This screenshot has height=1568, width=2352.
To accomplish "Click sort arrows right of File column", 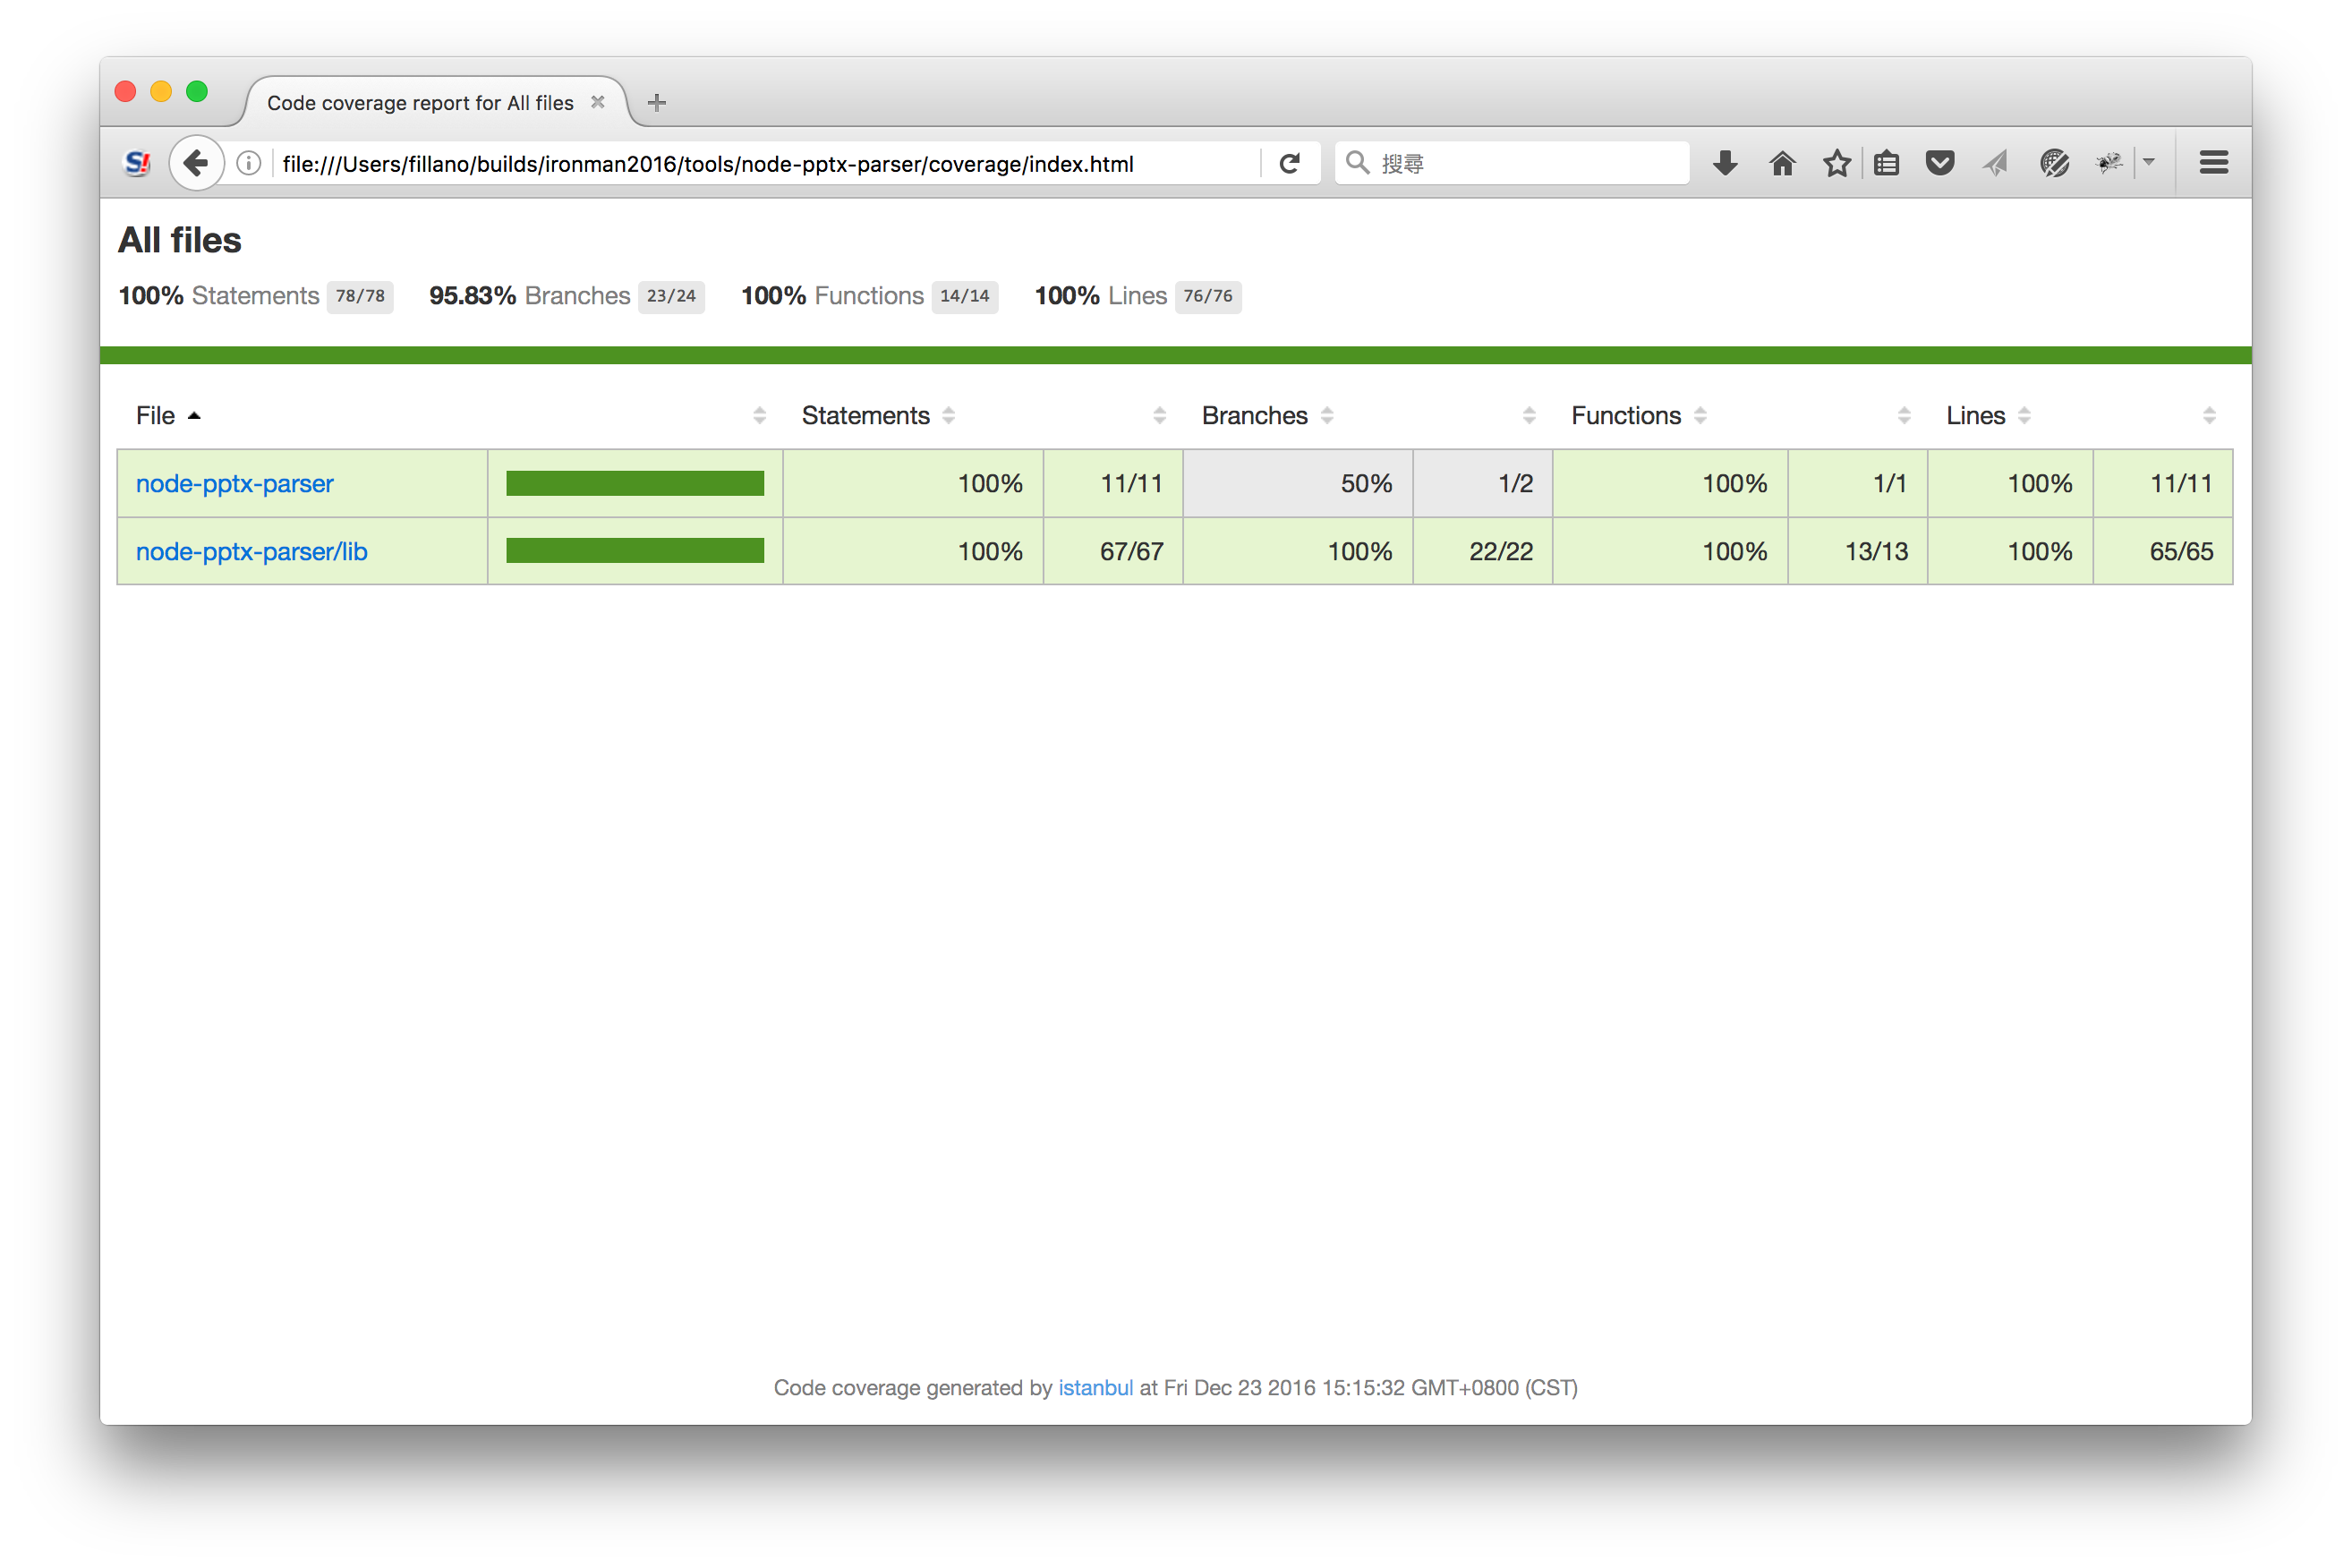I will [x=759, y=415].
